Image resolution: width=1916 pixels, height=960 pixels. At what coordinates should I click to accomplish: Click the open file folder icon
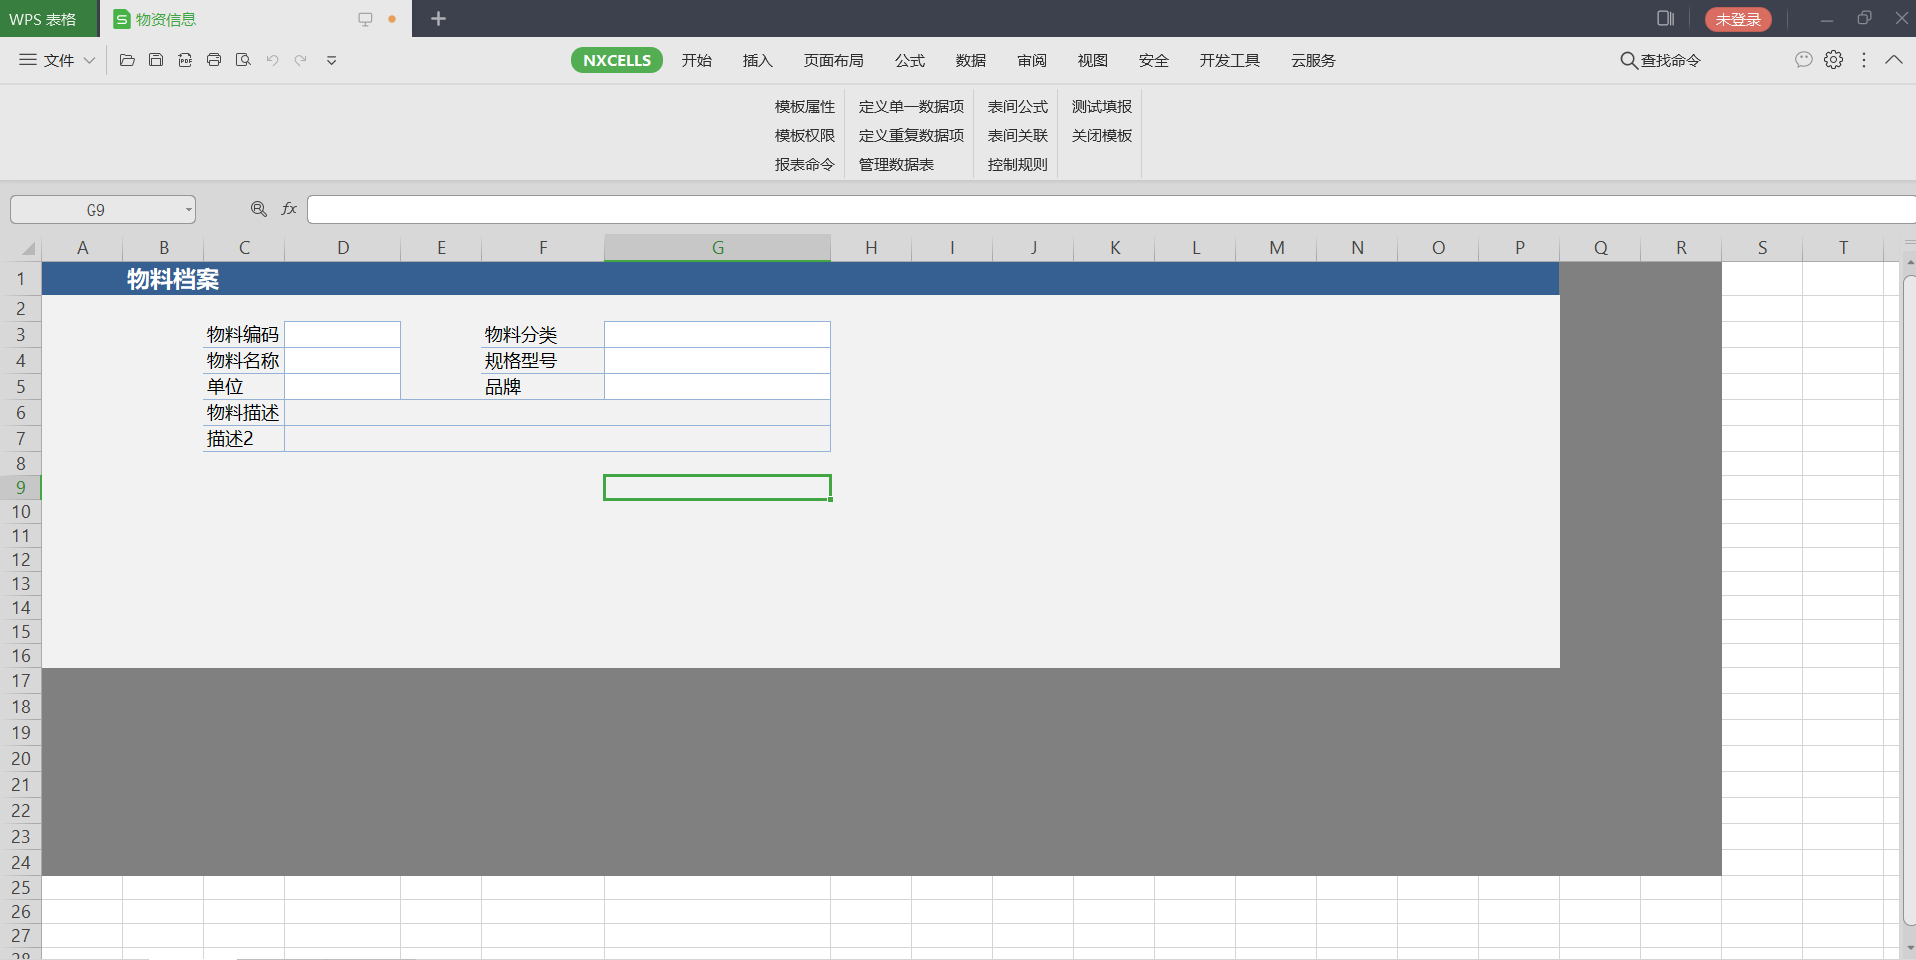pos(127,60)
